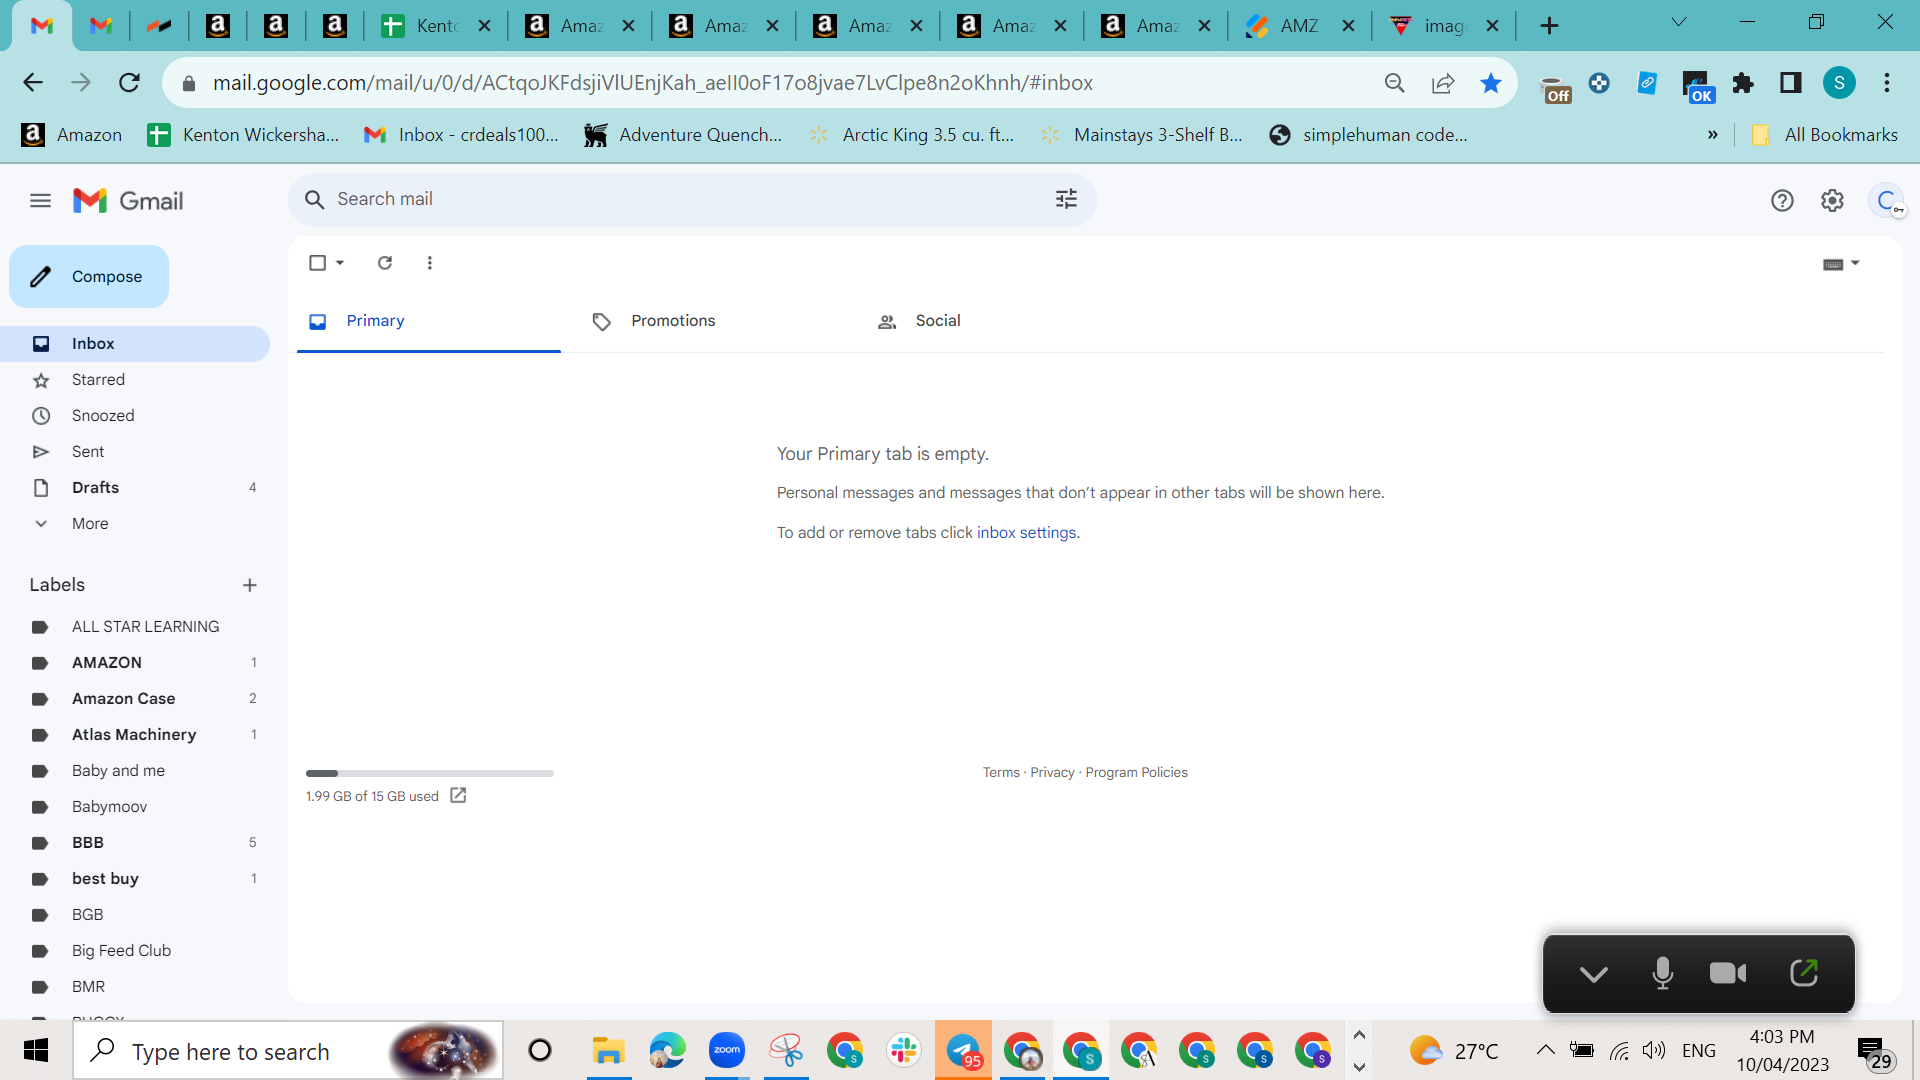Viewport: 1920px width, 1080px height.
Task: Show hidden system tray icons
Action: 1545,1050
